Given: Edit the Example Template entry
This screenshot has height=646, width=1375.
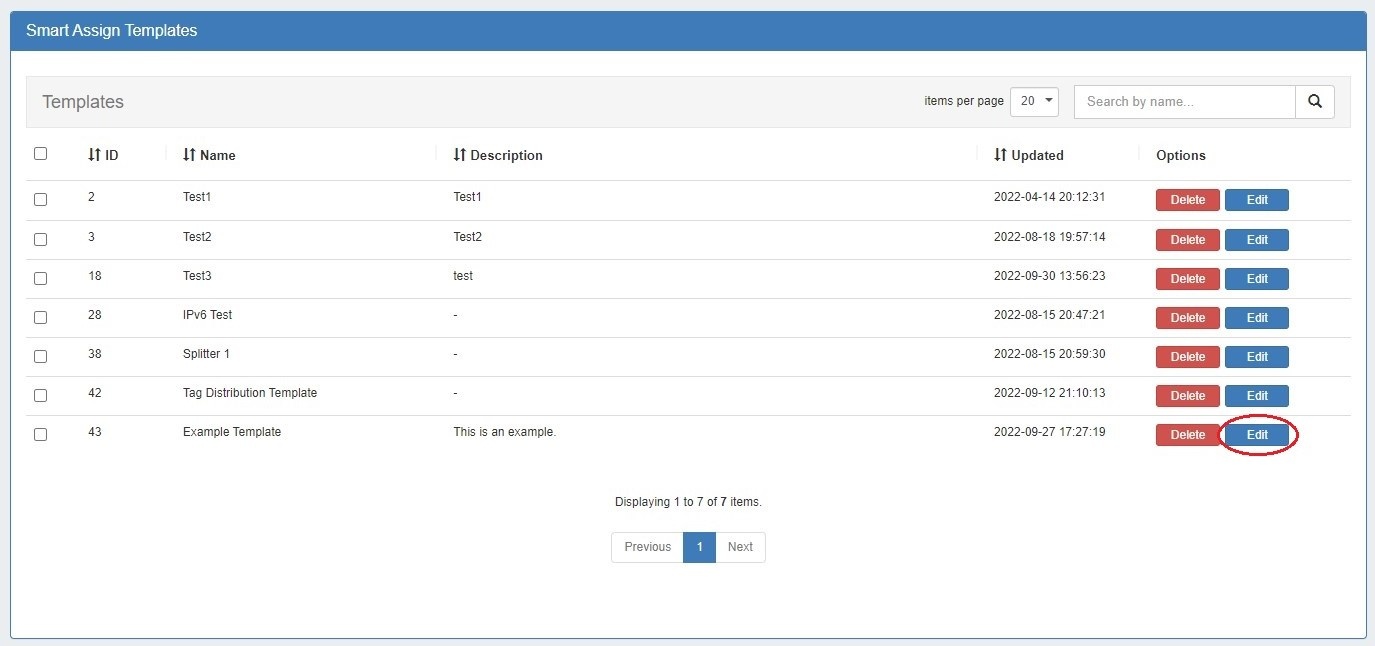Looking at the screenshot, I should tap(1256, 435).
